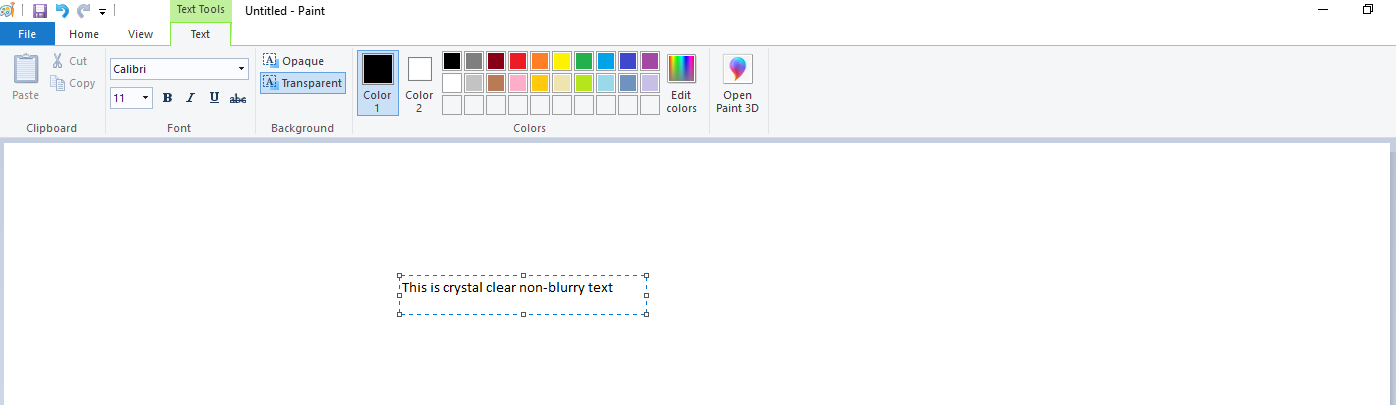Image resolution: width=1396 pixels, height=405 pixels.
Task: Pick the lime green color swatch
Action: point(584,83)
